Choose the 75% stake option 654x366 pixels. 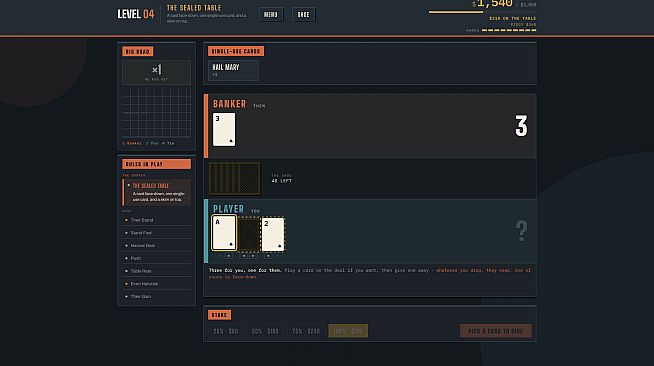pyautogui.click(x=306, y=331)
